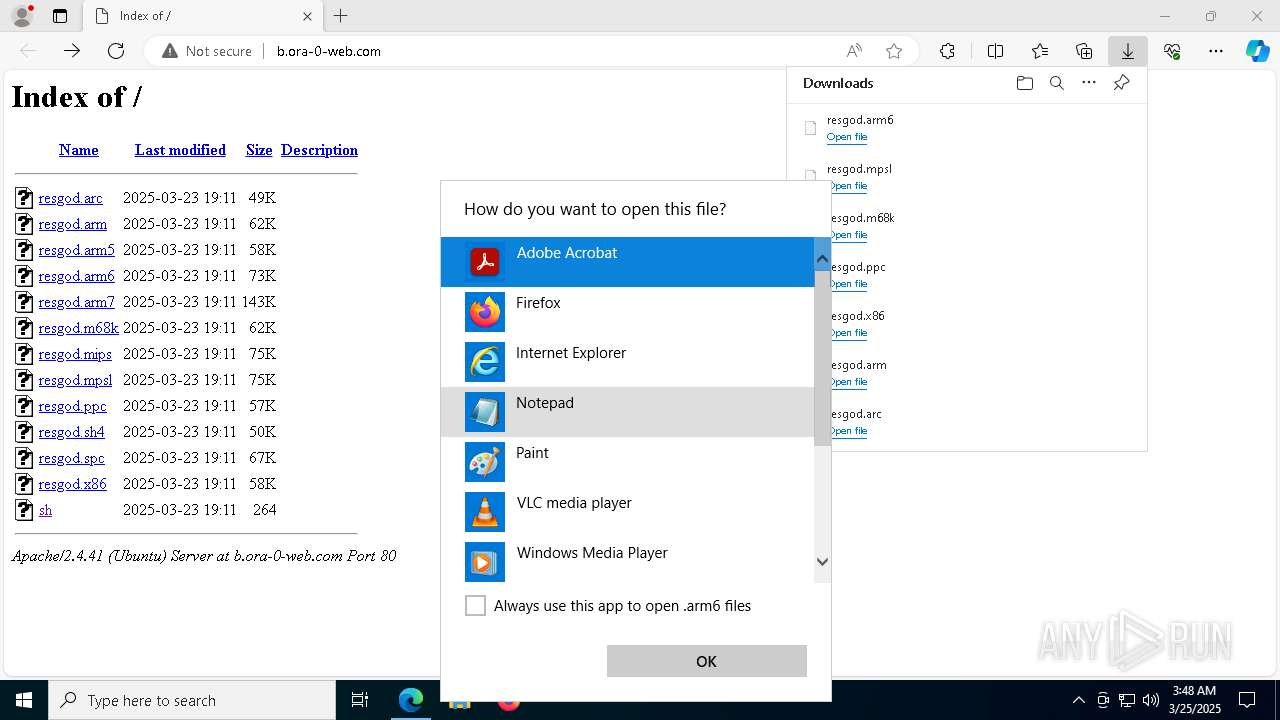Open the Favorites list icon

1040,51
